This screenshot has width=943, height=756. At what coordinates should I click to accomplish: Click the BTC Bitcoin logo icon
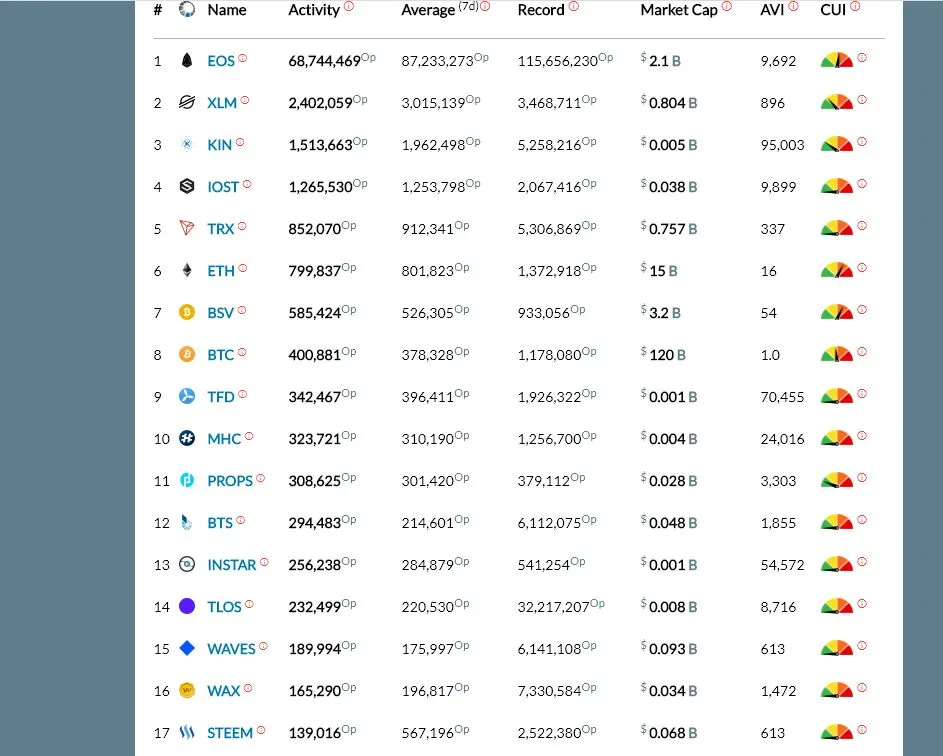187,354
